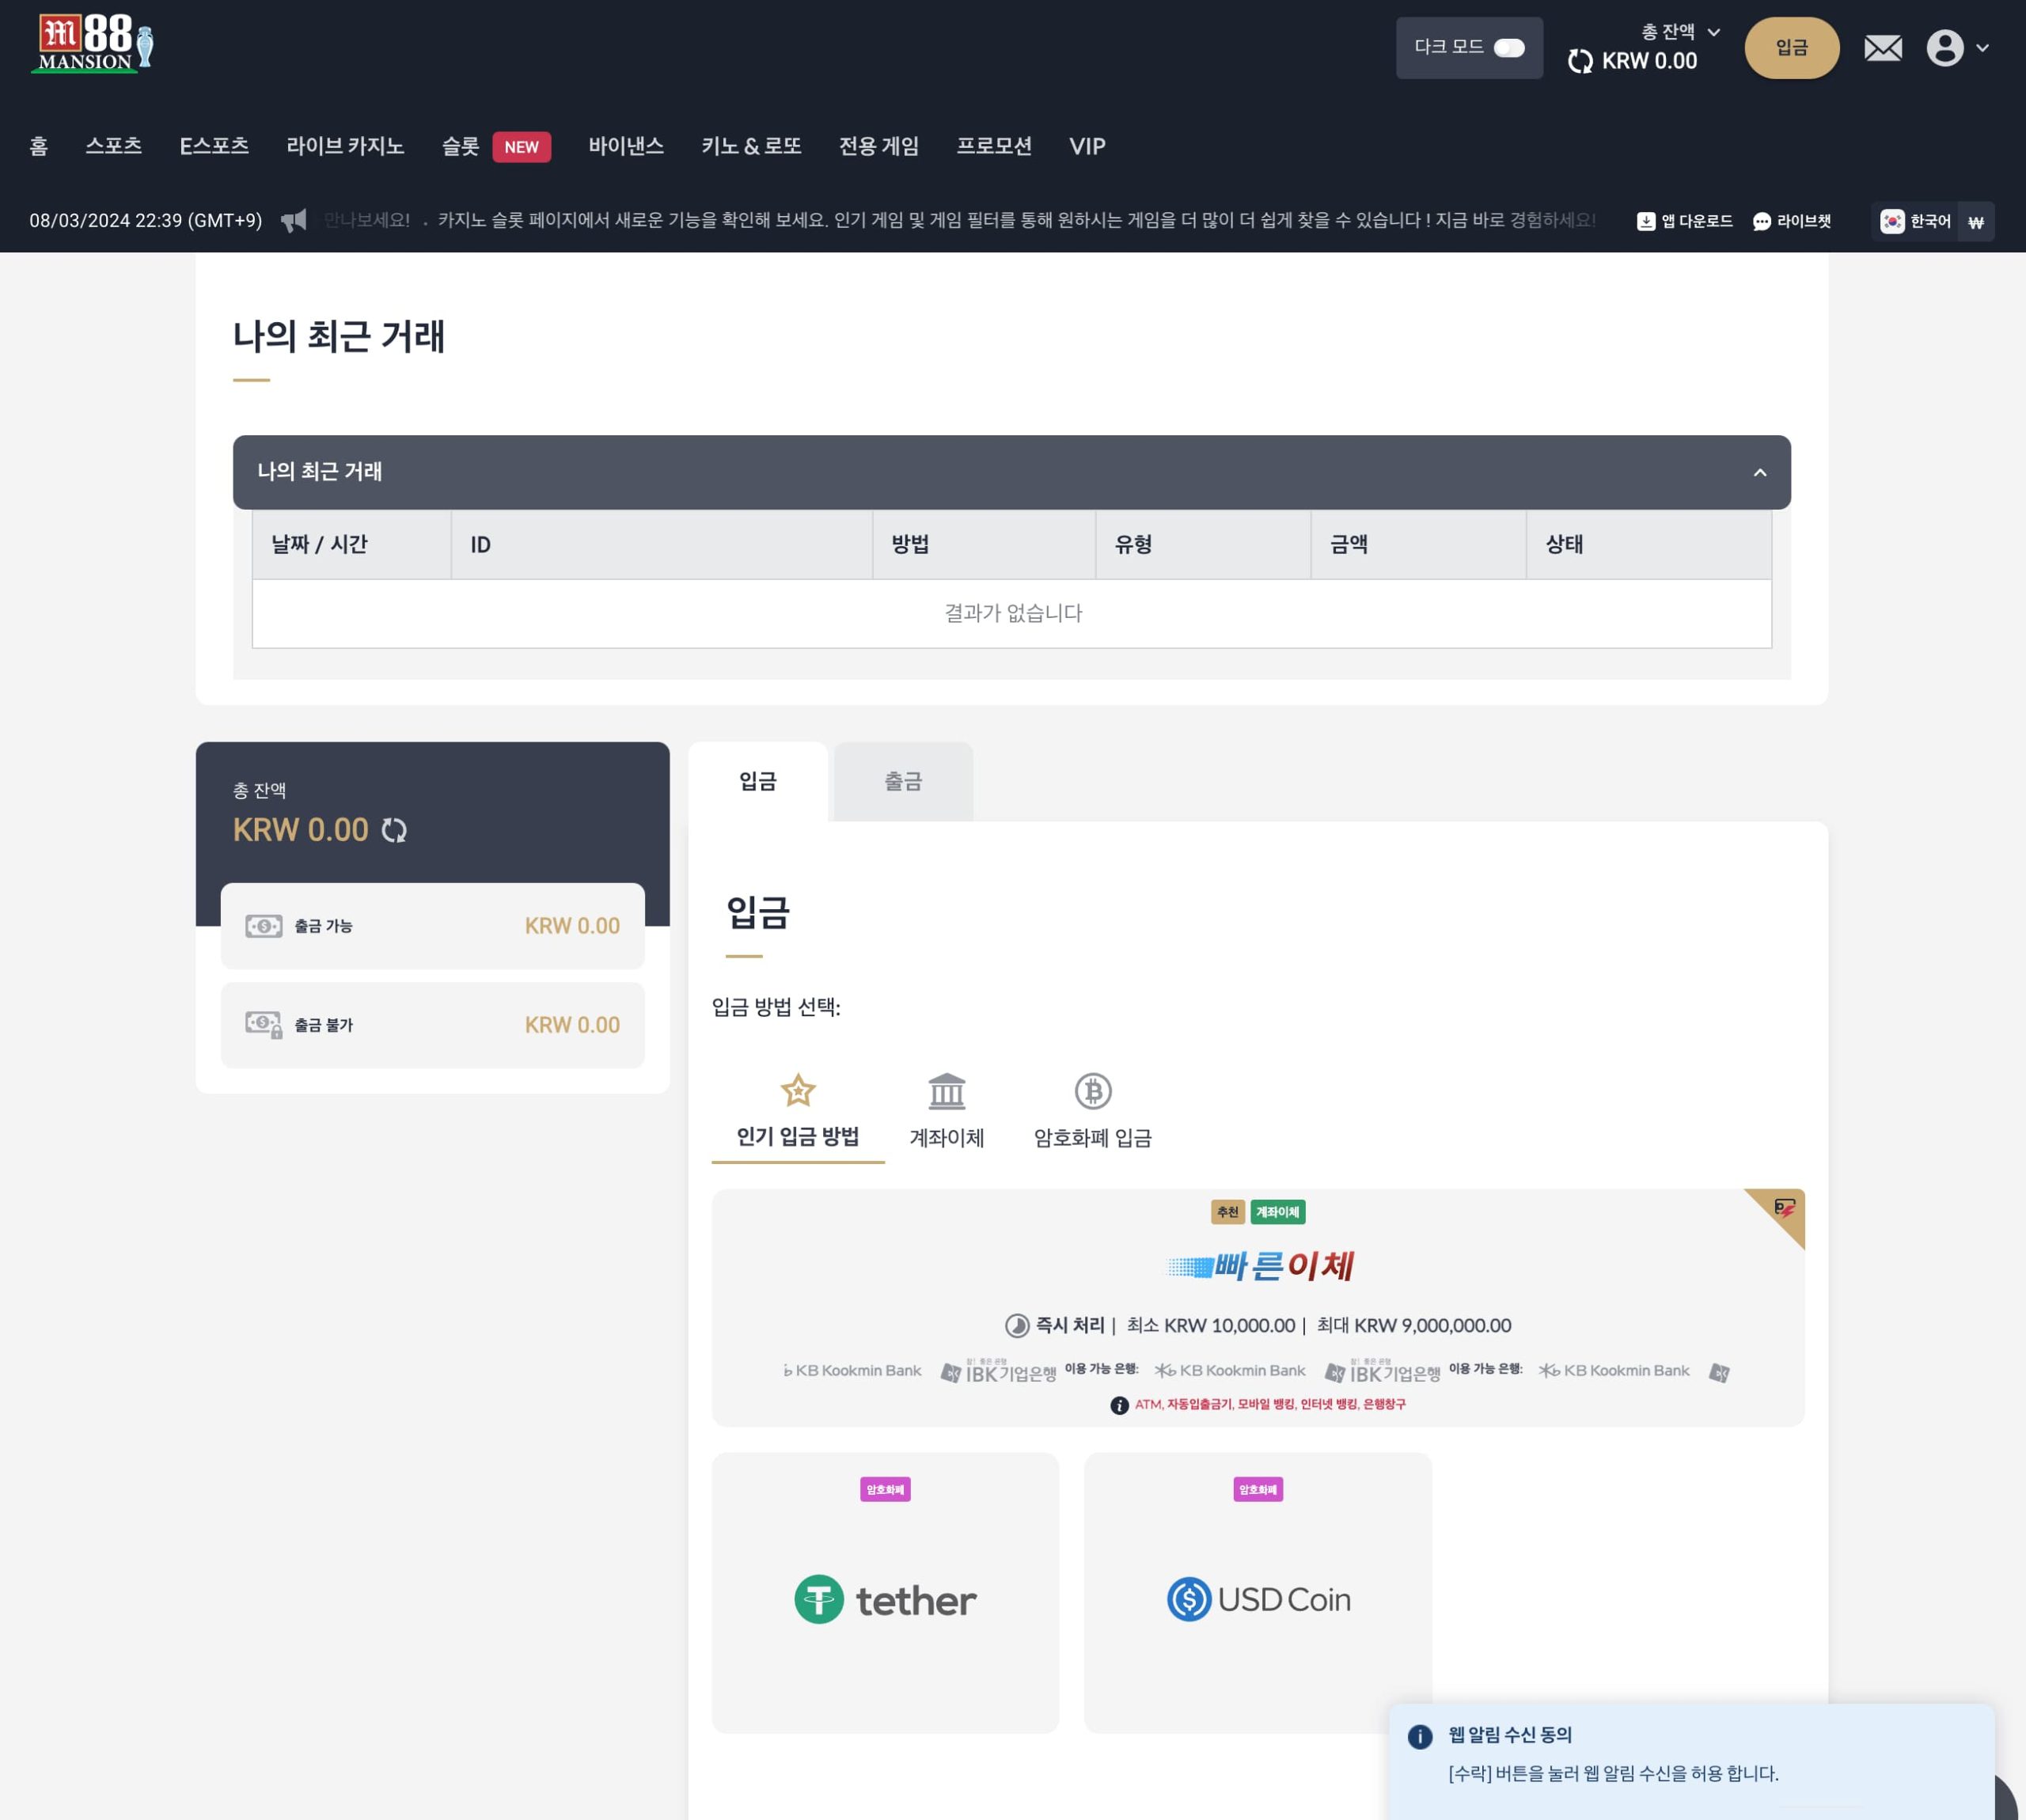Refresh balance icon in top header

click(1580, 61)
